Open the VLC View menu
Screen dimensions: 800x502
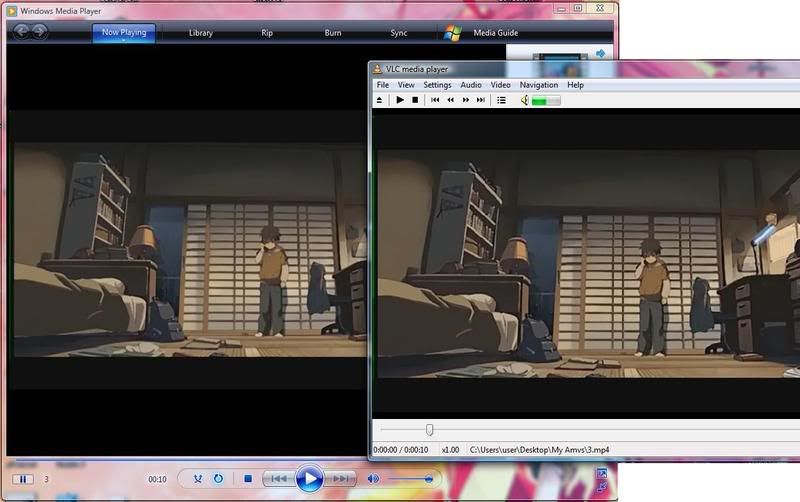click(406, 85)
